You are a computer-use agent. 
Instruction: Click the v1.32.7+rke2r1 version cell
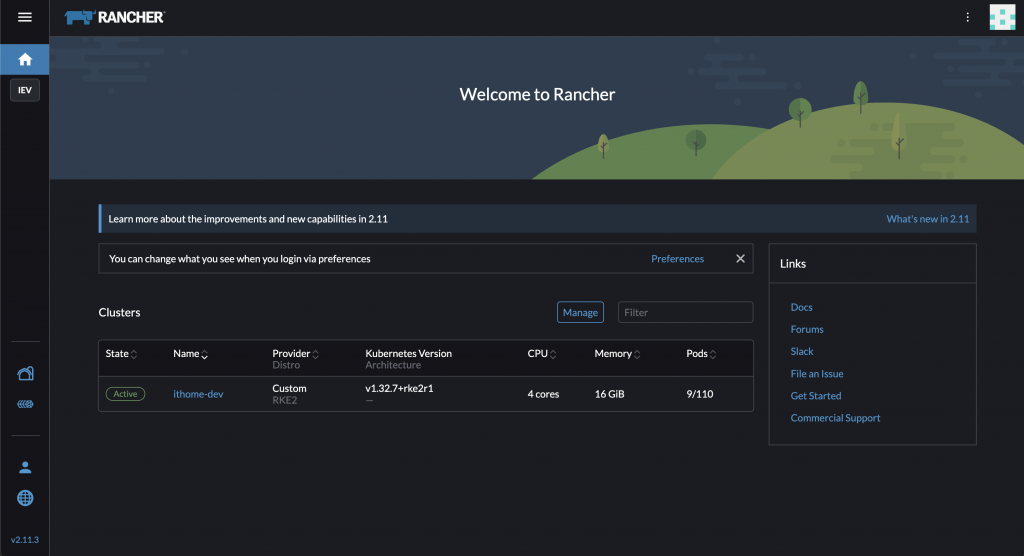pos(399,388)
